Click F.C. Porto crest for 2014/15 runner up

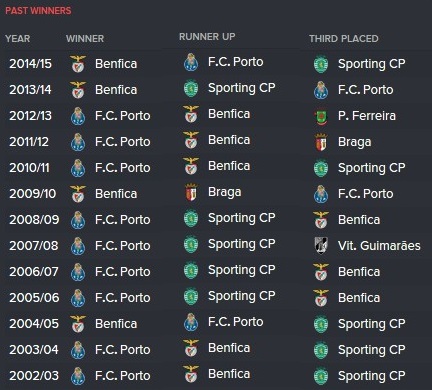191,62
